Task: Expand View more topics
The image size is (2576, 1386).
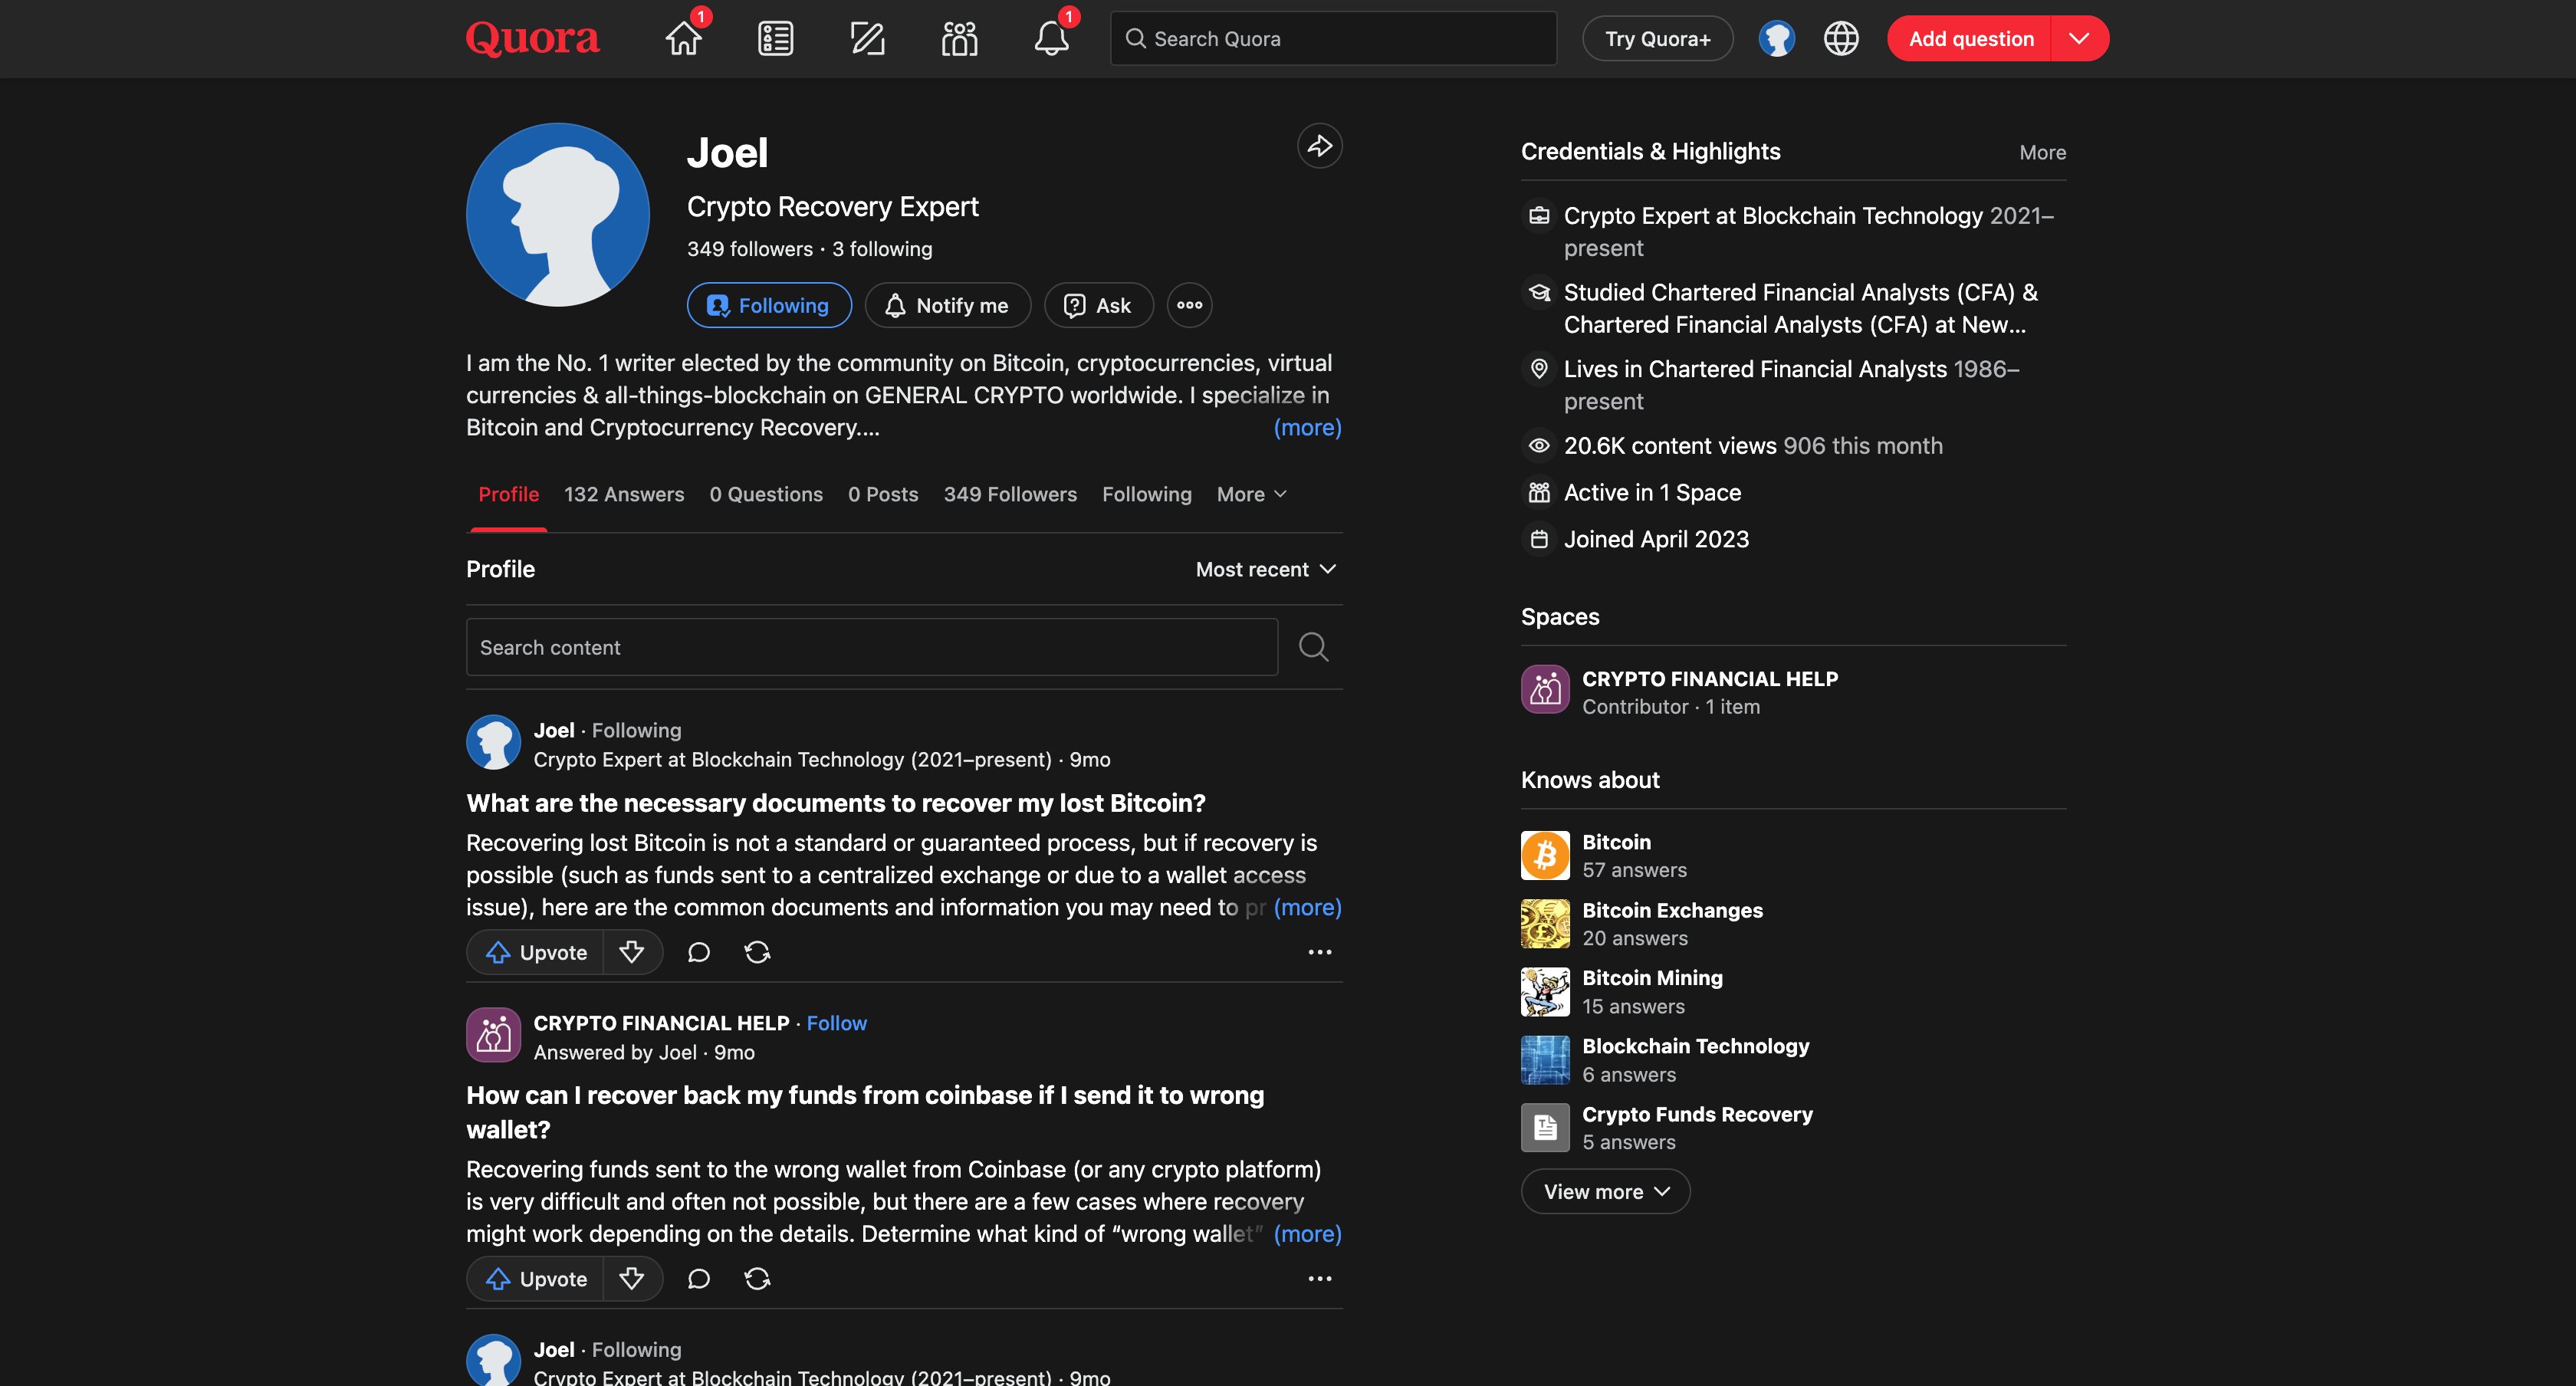Action: pos(1605,1191)
